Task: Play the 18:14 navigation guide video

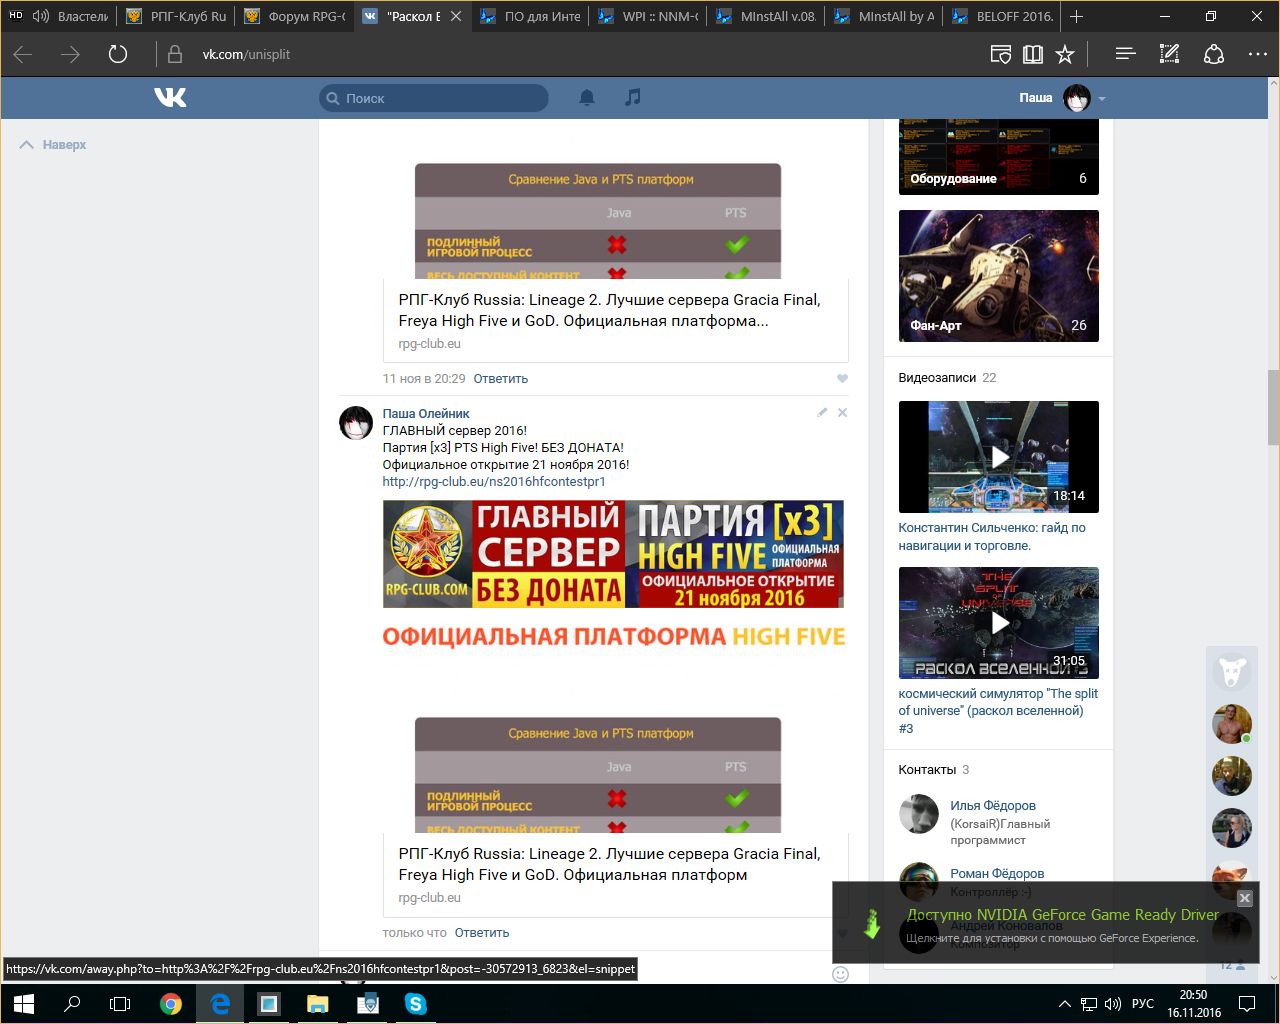Action: (x=998, y=457)
